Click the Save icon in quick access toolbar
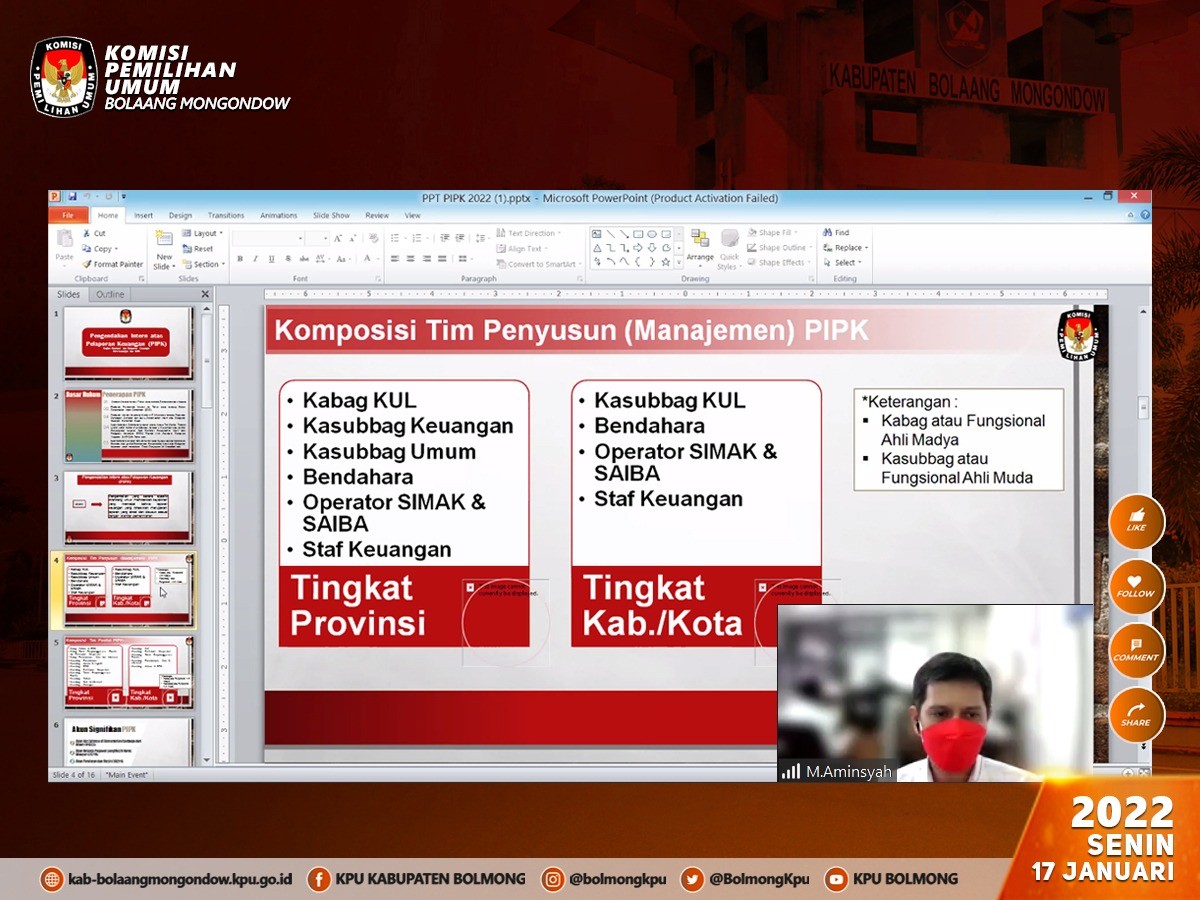1200x900 pixels. tap(71, 198)
